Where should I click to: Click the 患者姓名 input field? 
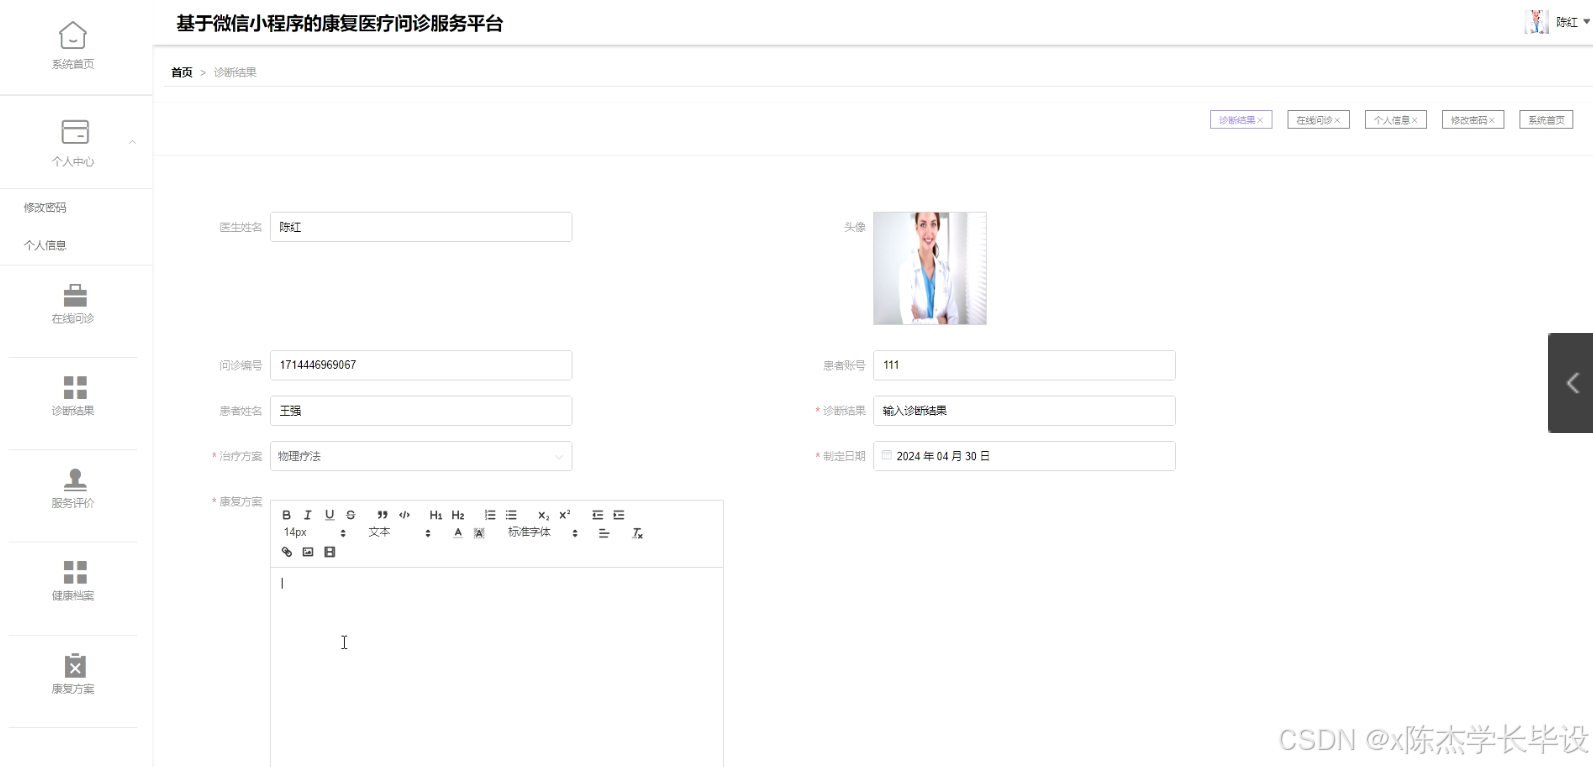pyautogui.click(x=421, y=411)
